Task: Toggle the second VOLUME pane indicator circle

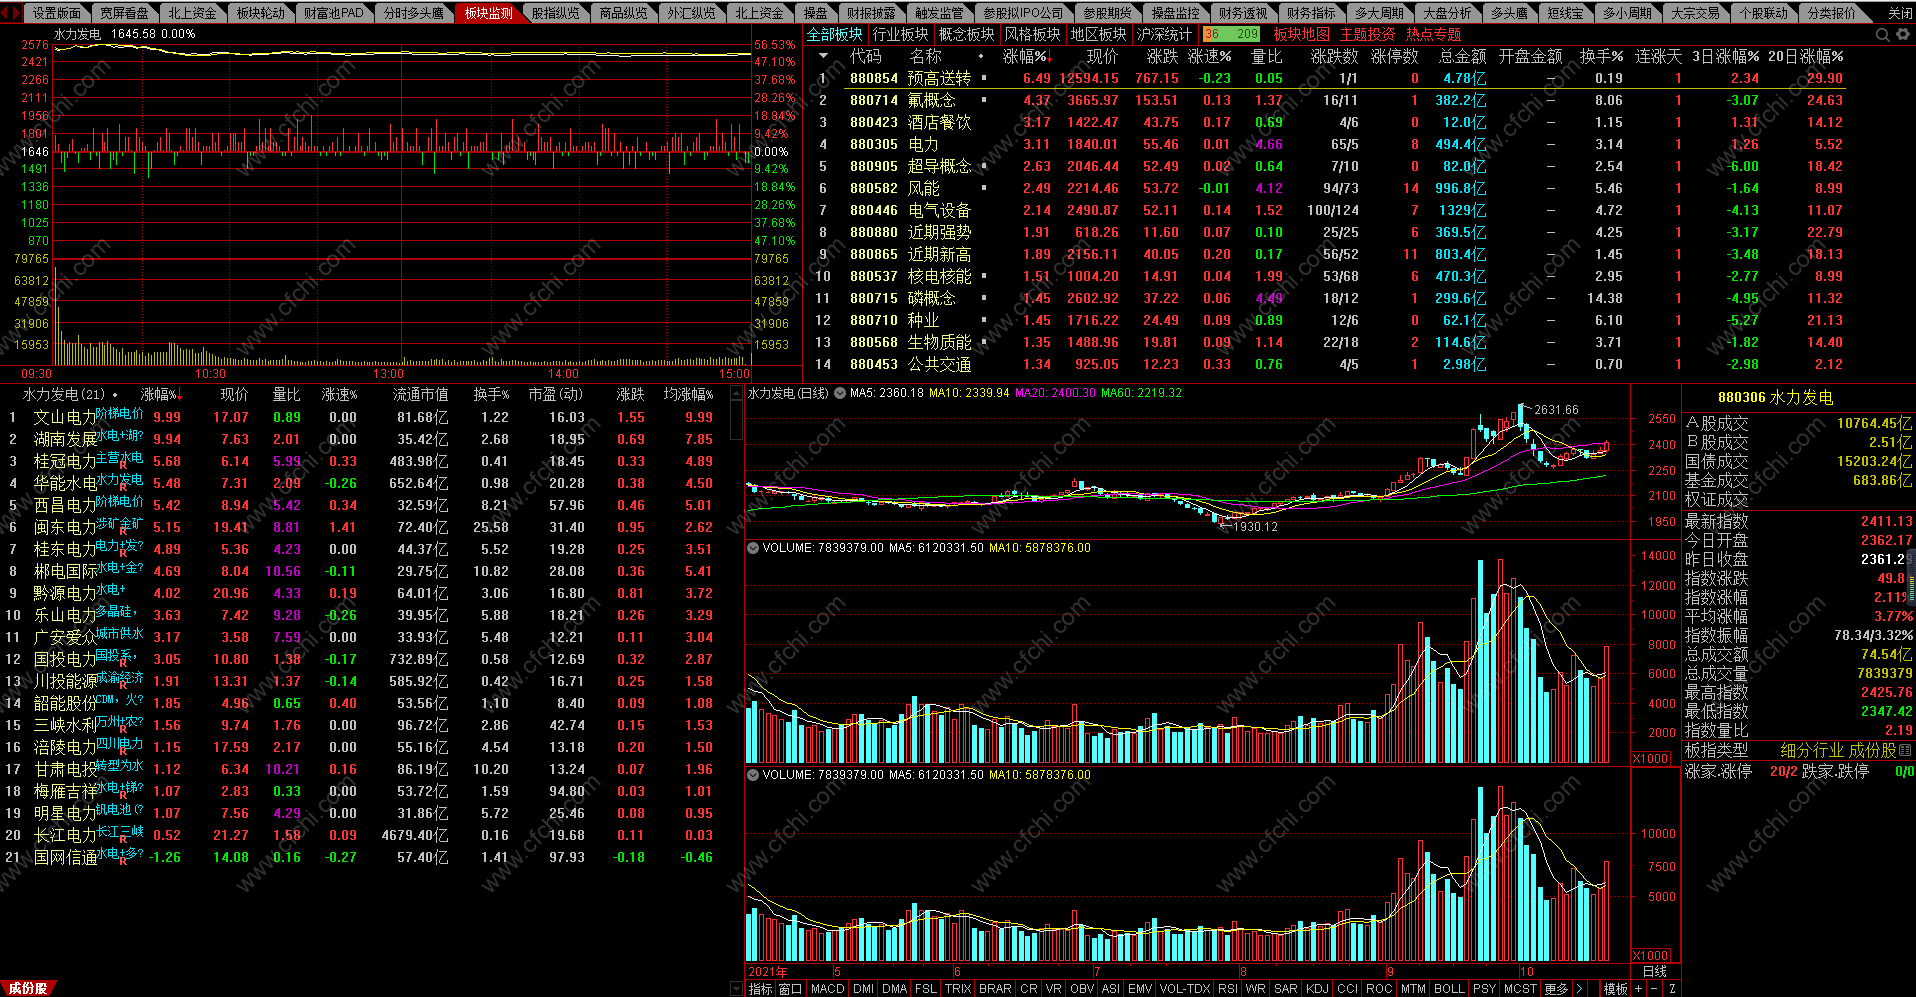Action: (752, 775)
